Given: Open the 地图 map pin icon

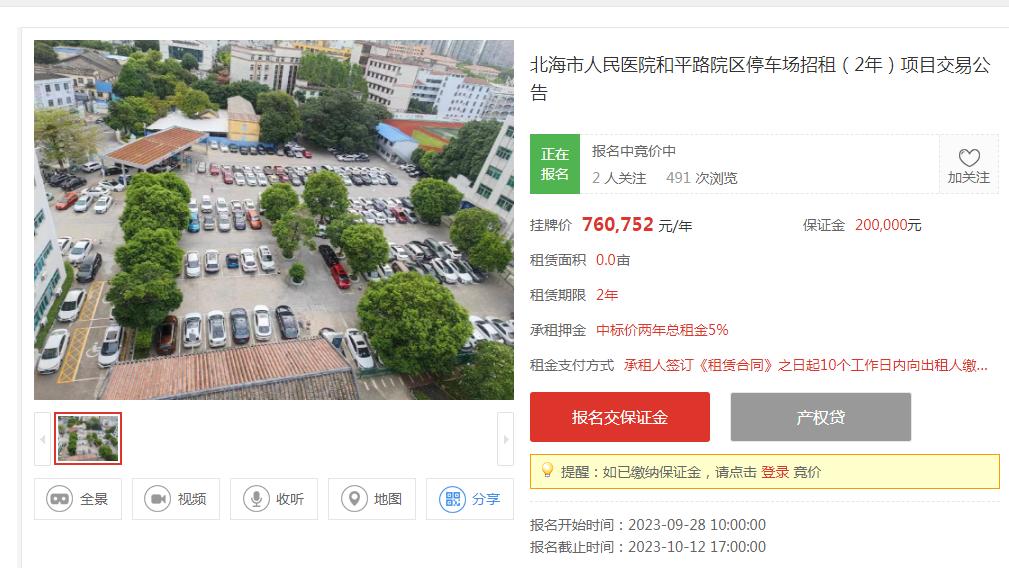Looking at the screenshot, I should tap(354, 499).
